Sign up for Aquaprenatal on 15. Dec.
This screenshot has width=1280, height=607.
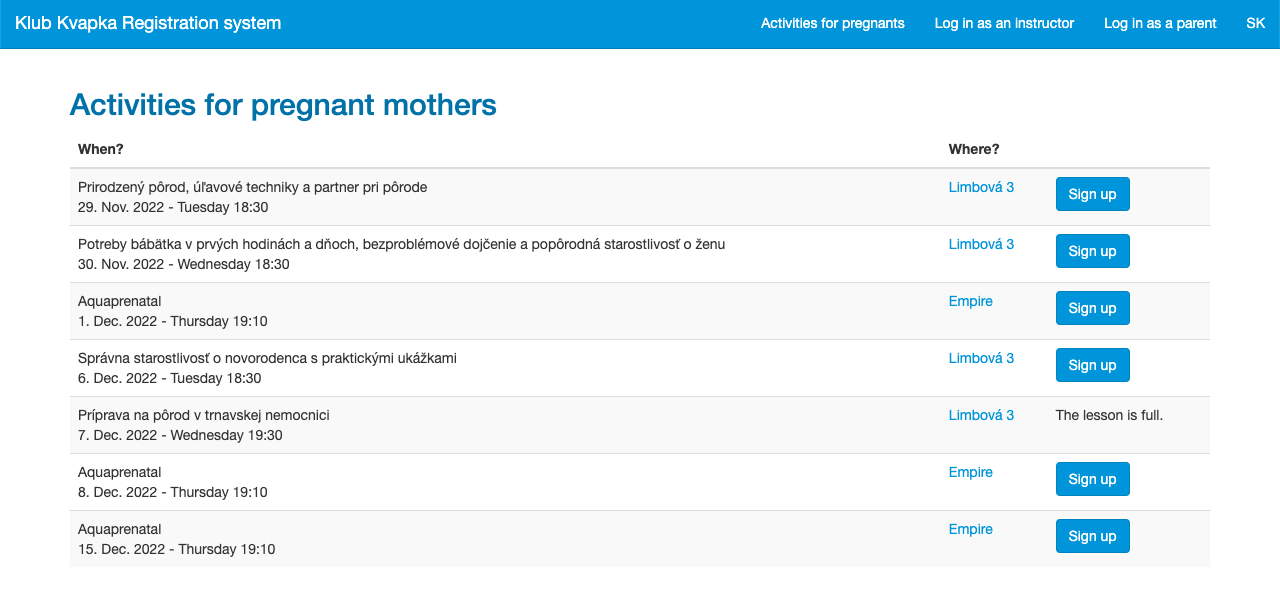pyautogui.click(x=1092, y=536)
